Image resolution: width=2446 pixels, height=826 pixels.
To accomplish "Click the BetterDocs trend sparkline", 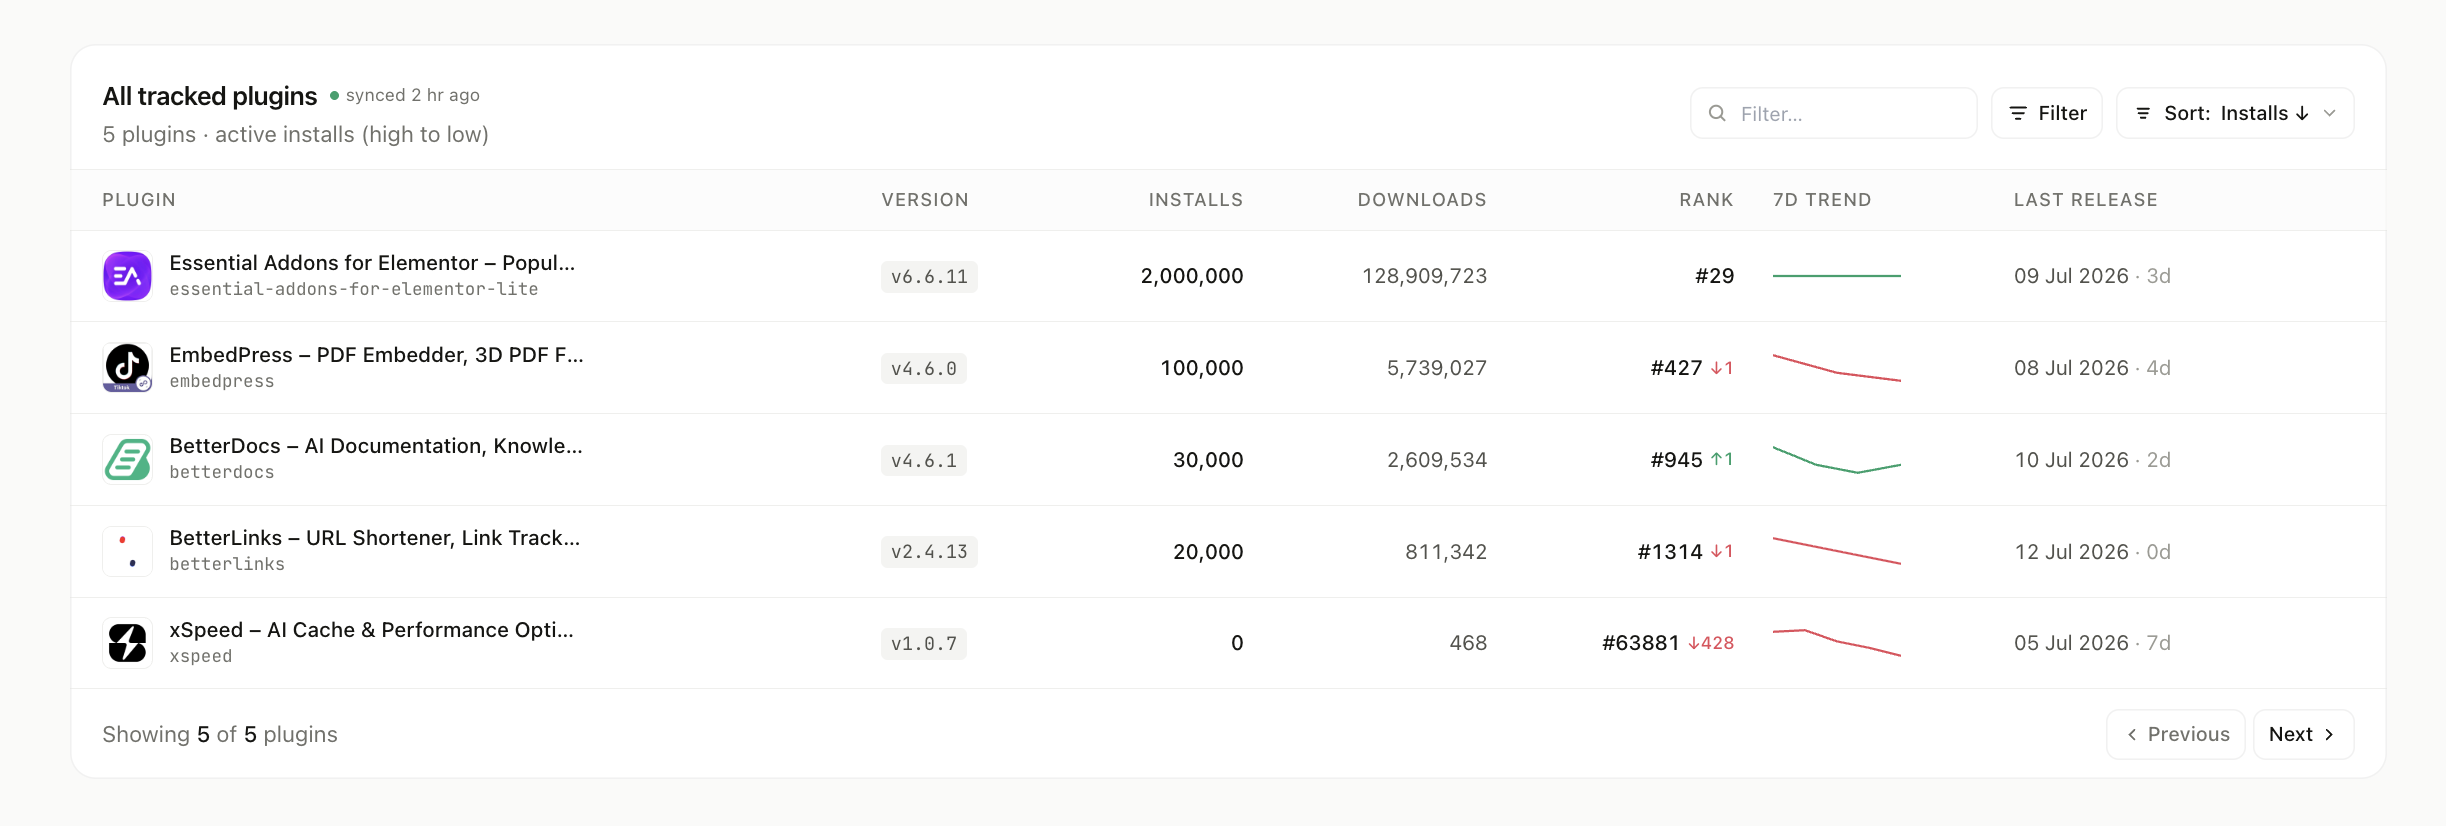I will (1837, 460).
